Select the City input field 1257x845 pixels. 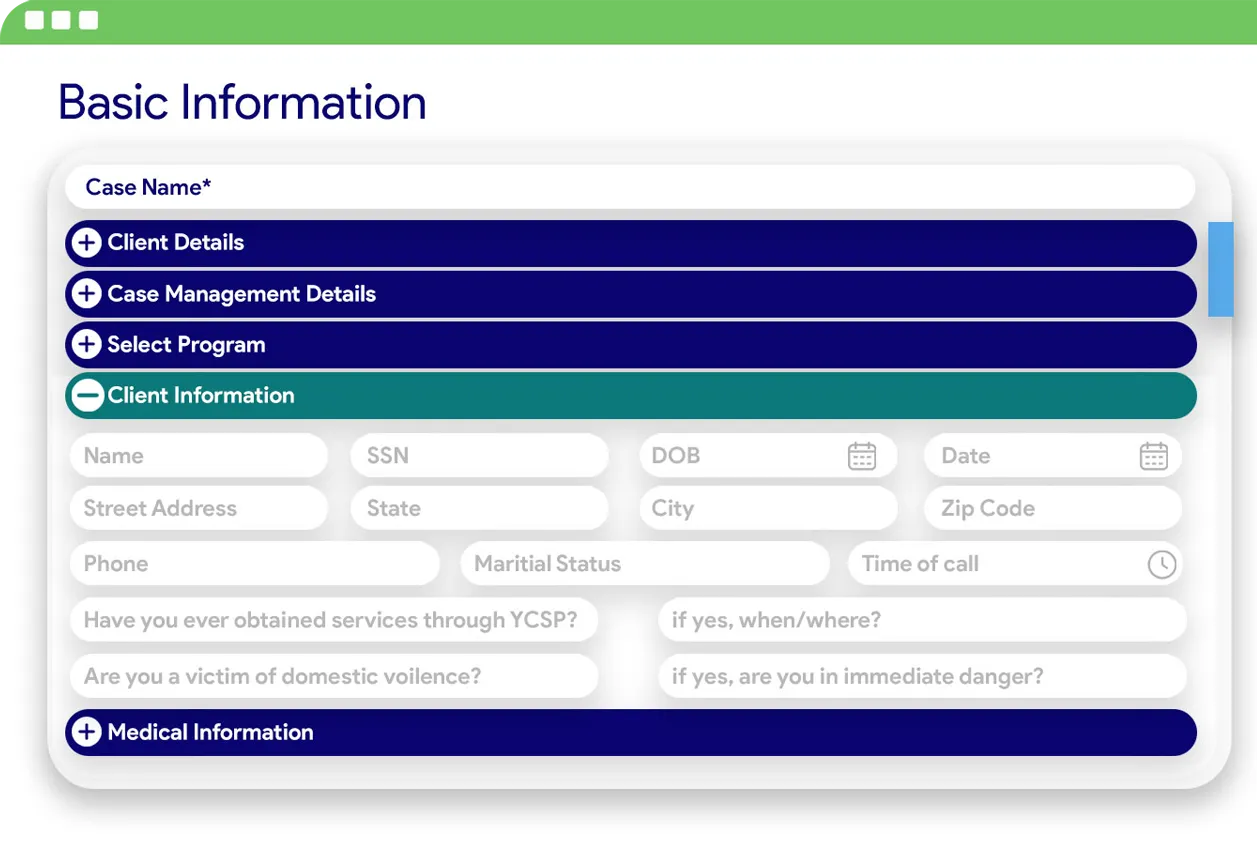pos(767,508)
